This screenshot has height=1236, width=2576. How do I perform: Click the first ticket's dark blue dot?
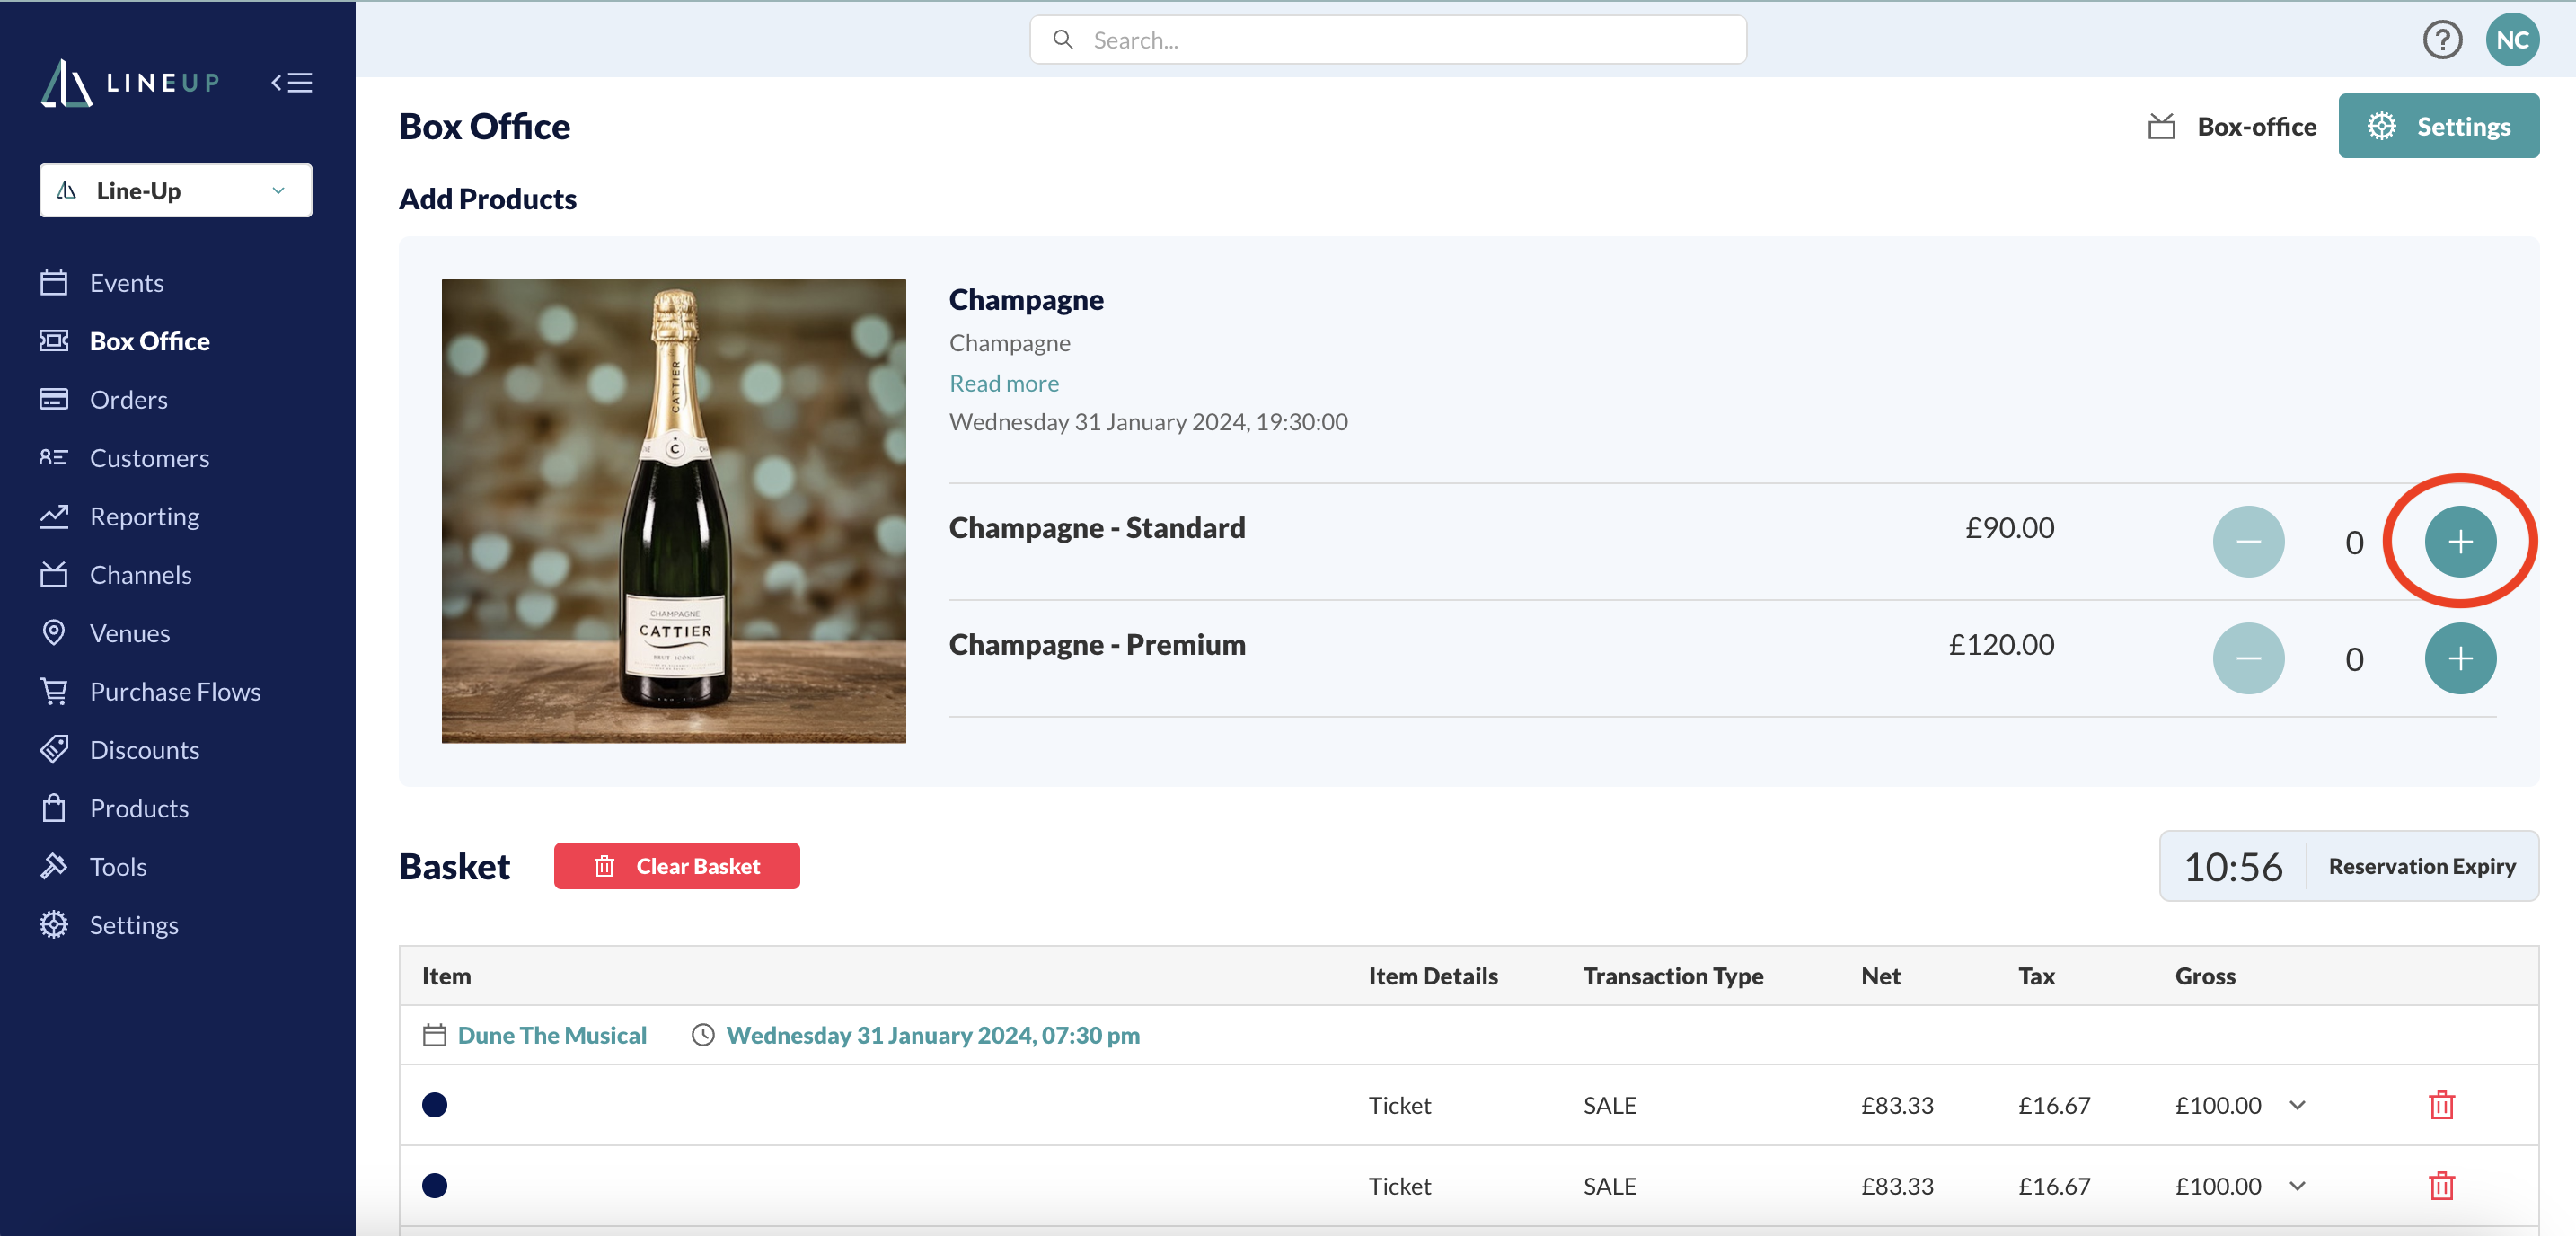pos(434,1105)
